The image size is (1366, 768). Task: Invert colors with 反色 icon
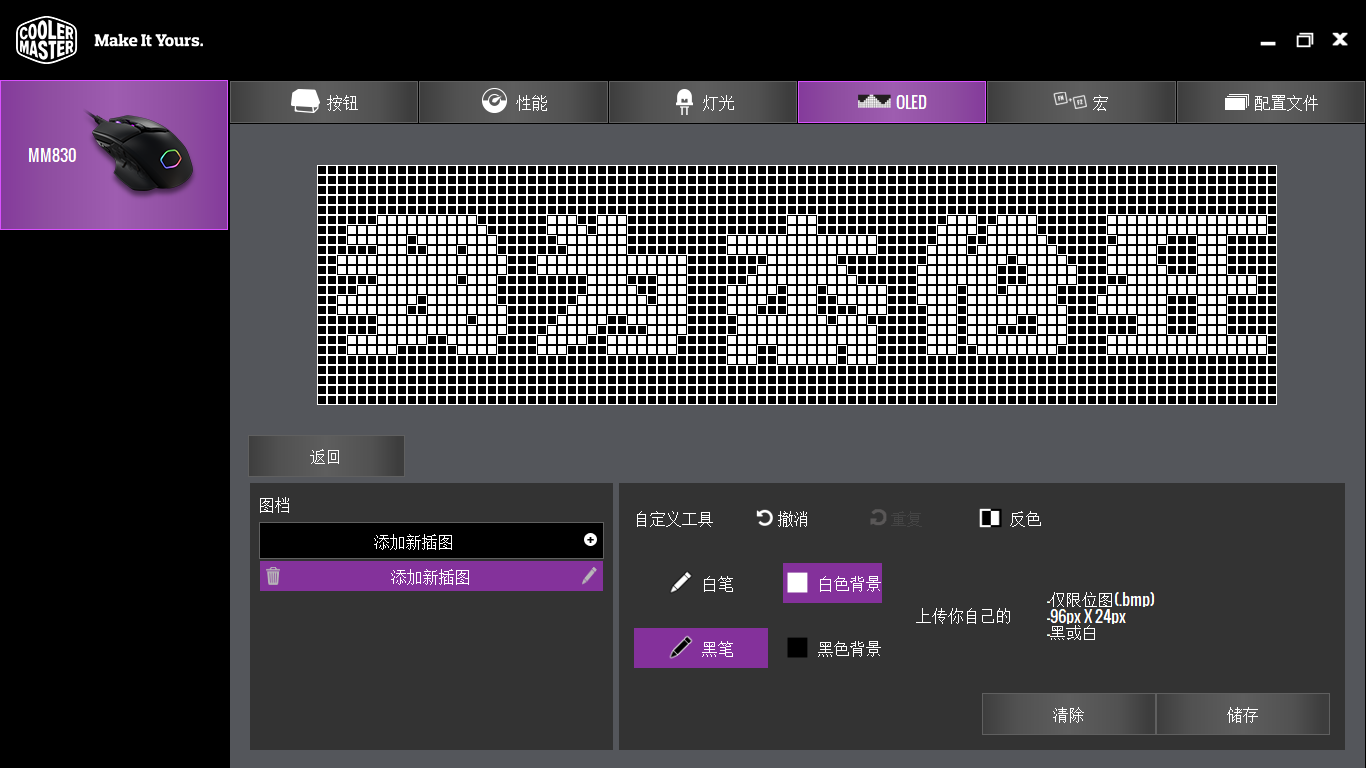tap(990, 518)
